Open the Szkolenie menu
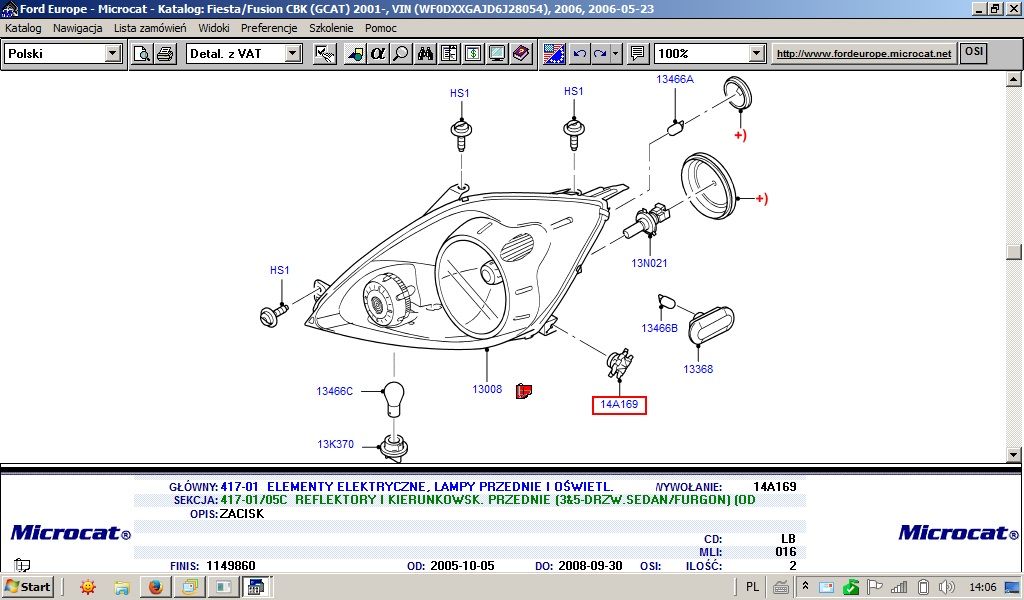Viewport: 1024px width, 600px height. tap(331, 28)
